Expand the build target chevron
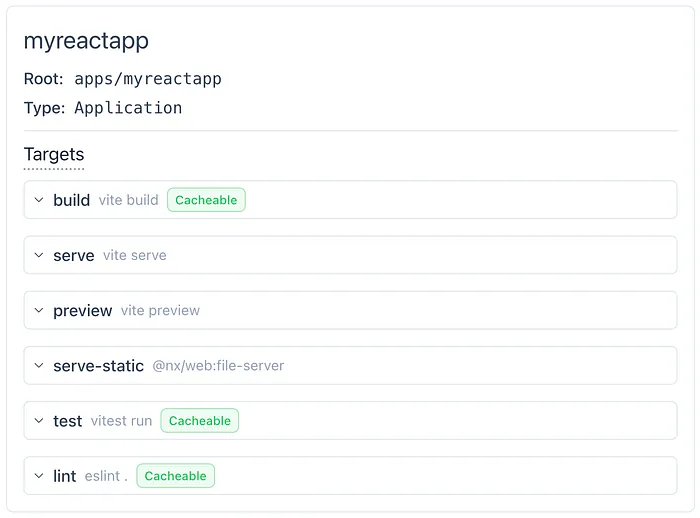The image size is (700, 518). pos(39,200)
